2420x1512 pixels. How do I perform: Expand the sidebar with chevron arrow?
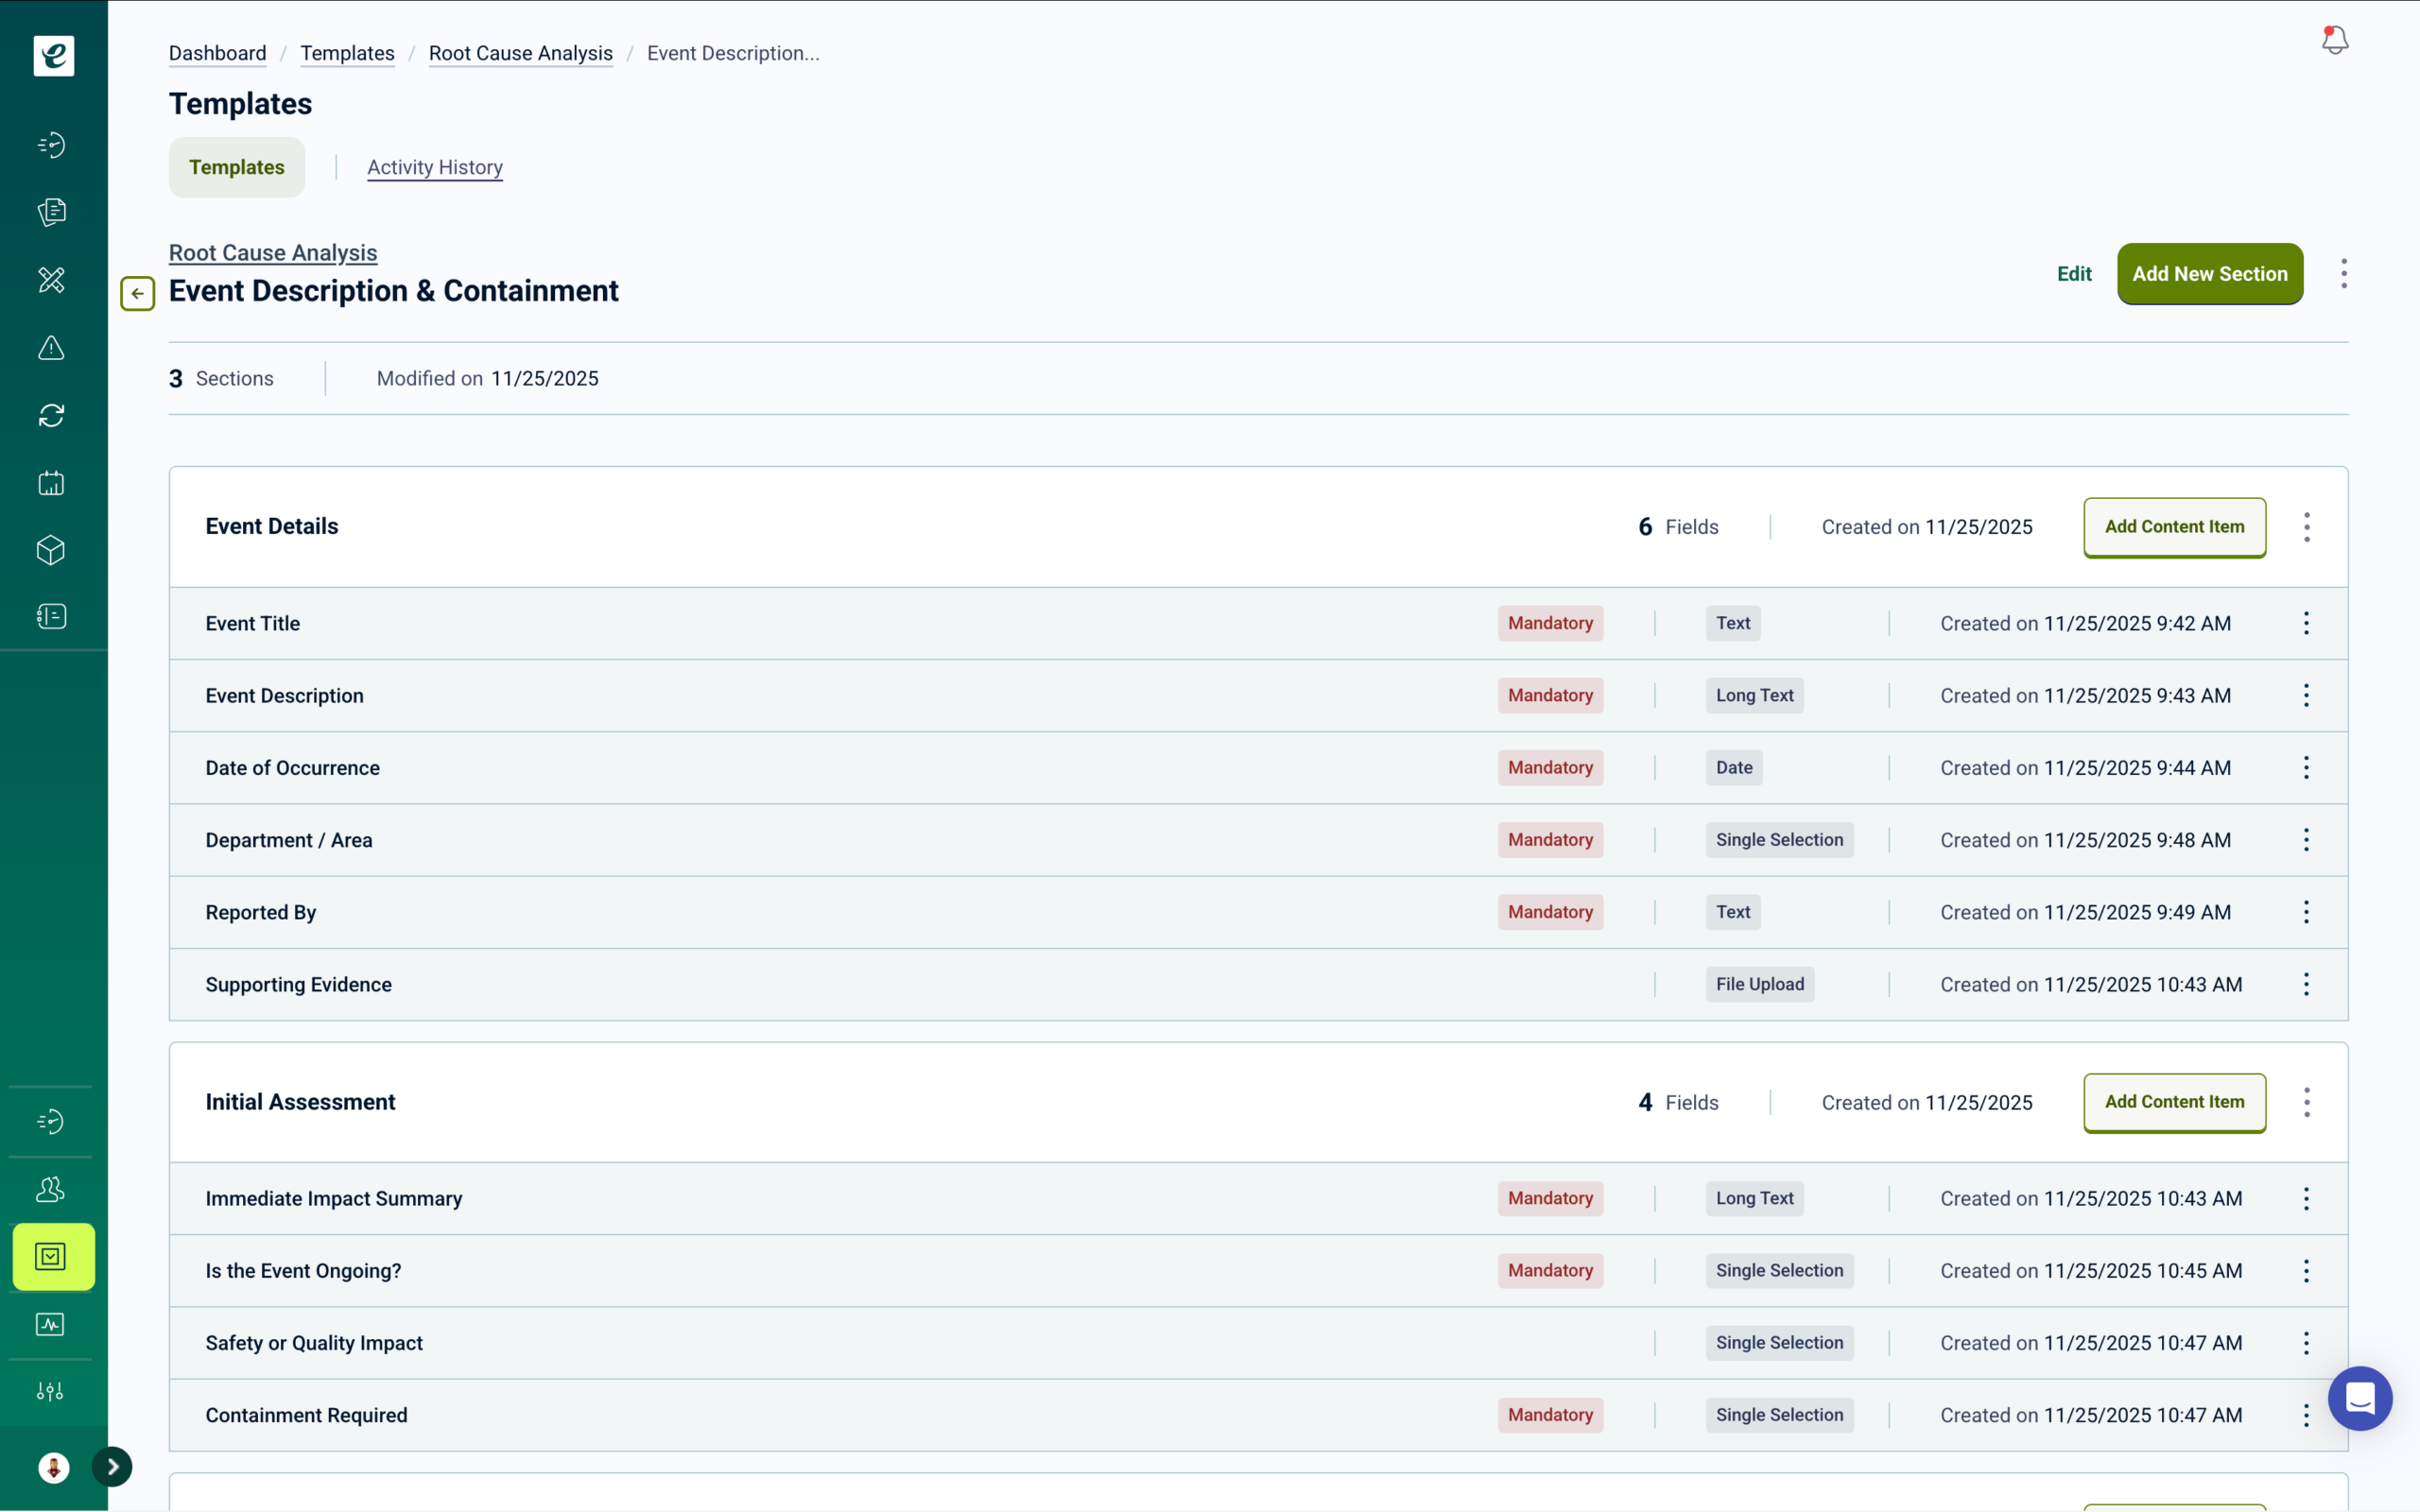113,1467
